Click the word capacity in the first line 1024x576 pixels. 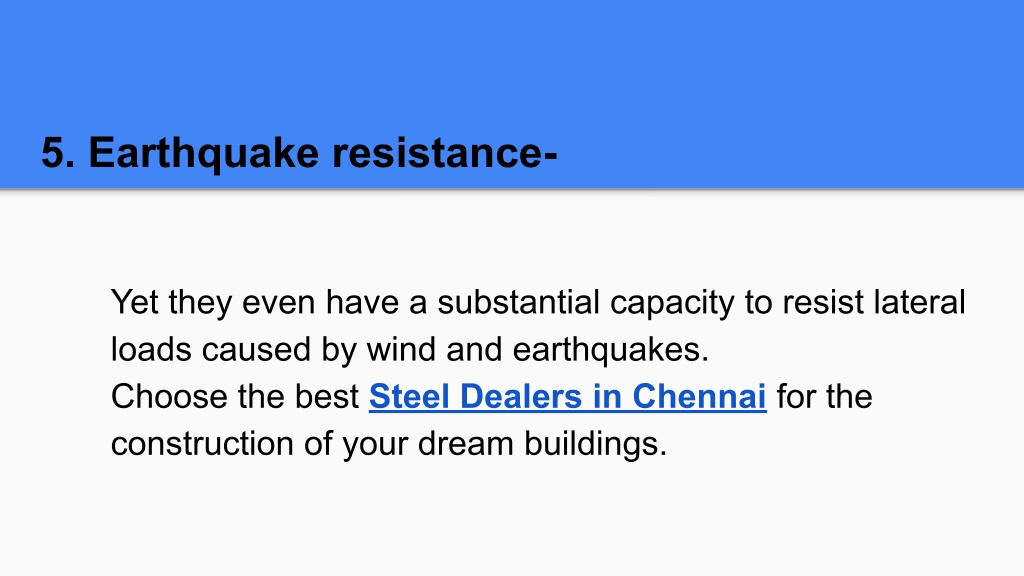673,302
